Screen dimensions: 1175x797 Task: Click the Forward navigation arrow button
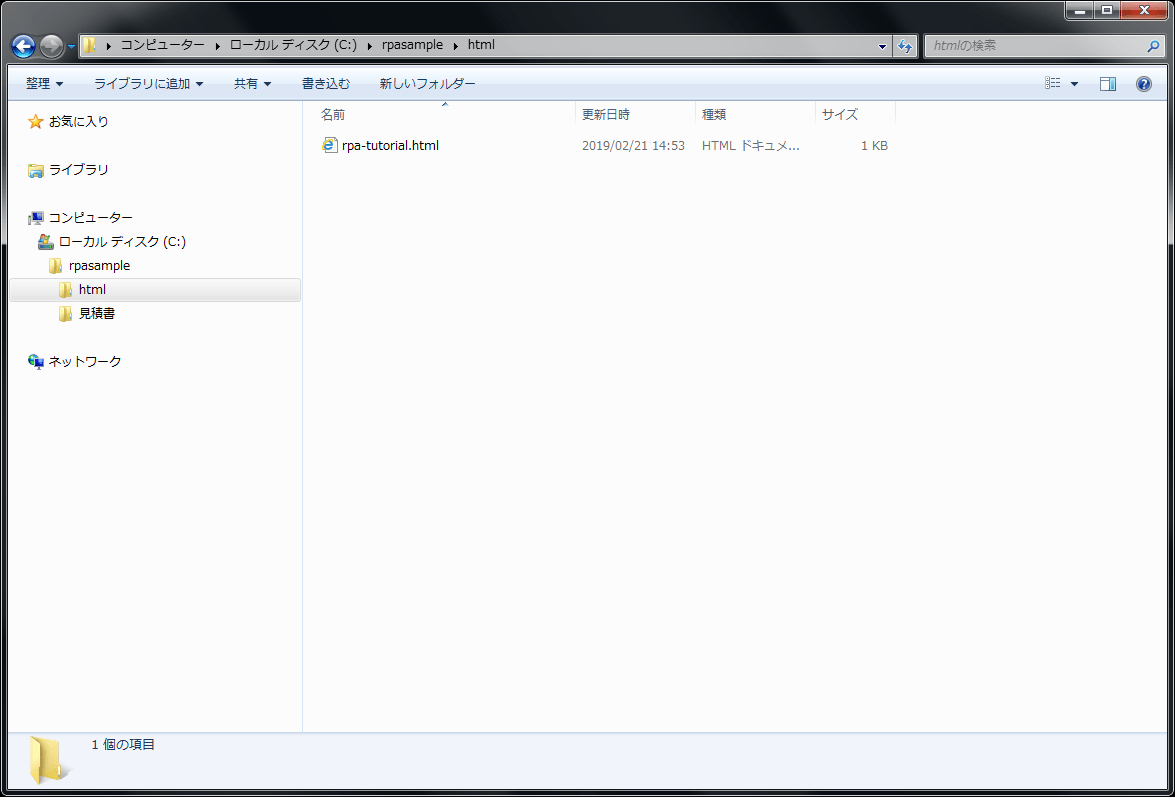51,46
